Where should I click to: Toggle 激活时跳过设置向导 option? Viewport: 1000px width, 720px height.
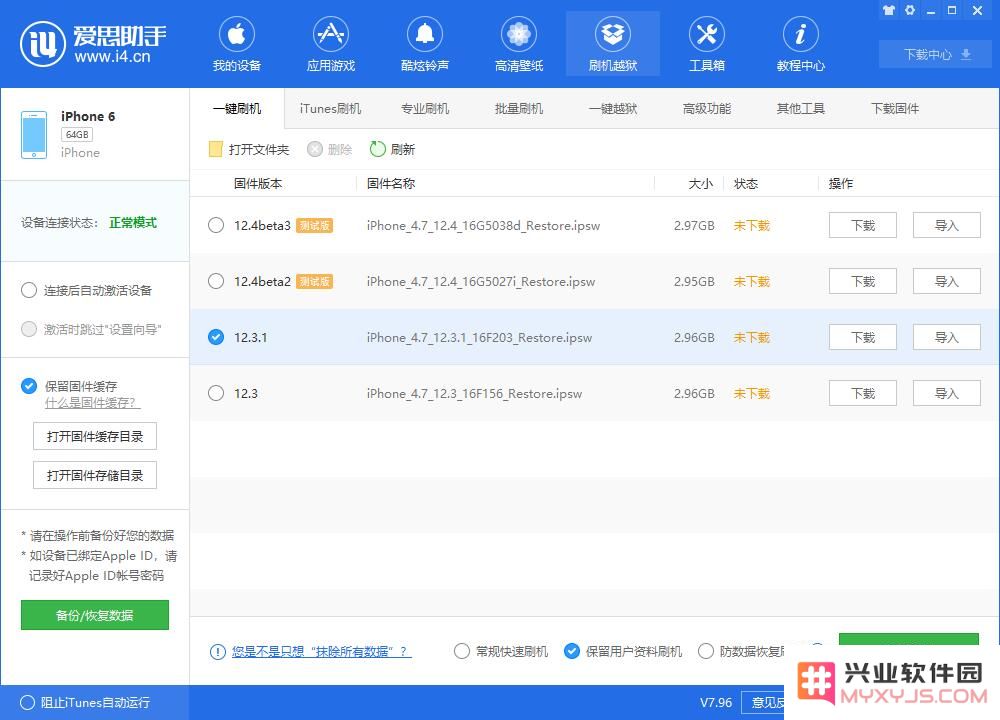[x=29, y=329]
